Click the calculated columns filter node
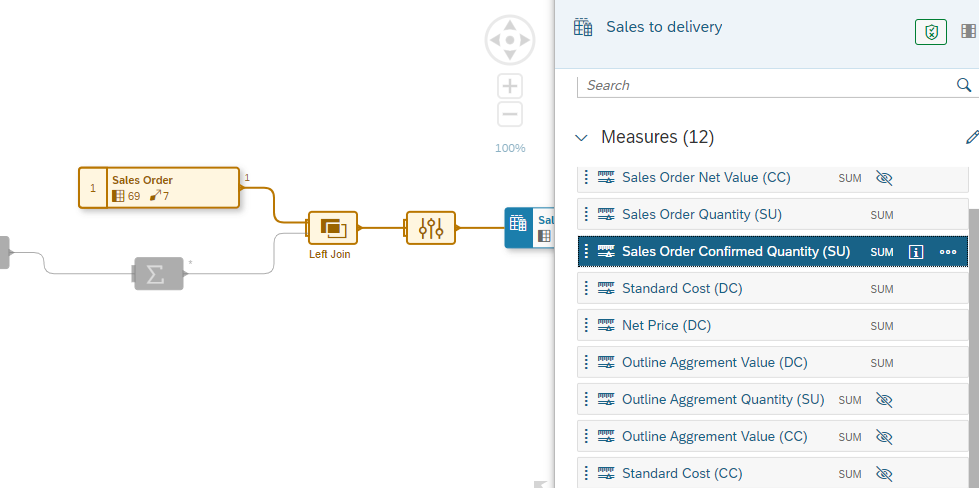Image resolution: width=979 pixels, height=488 pixels. point(430,228)
